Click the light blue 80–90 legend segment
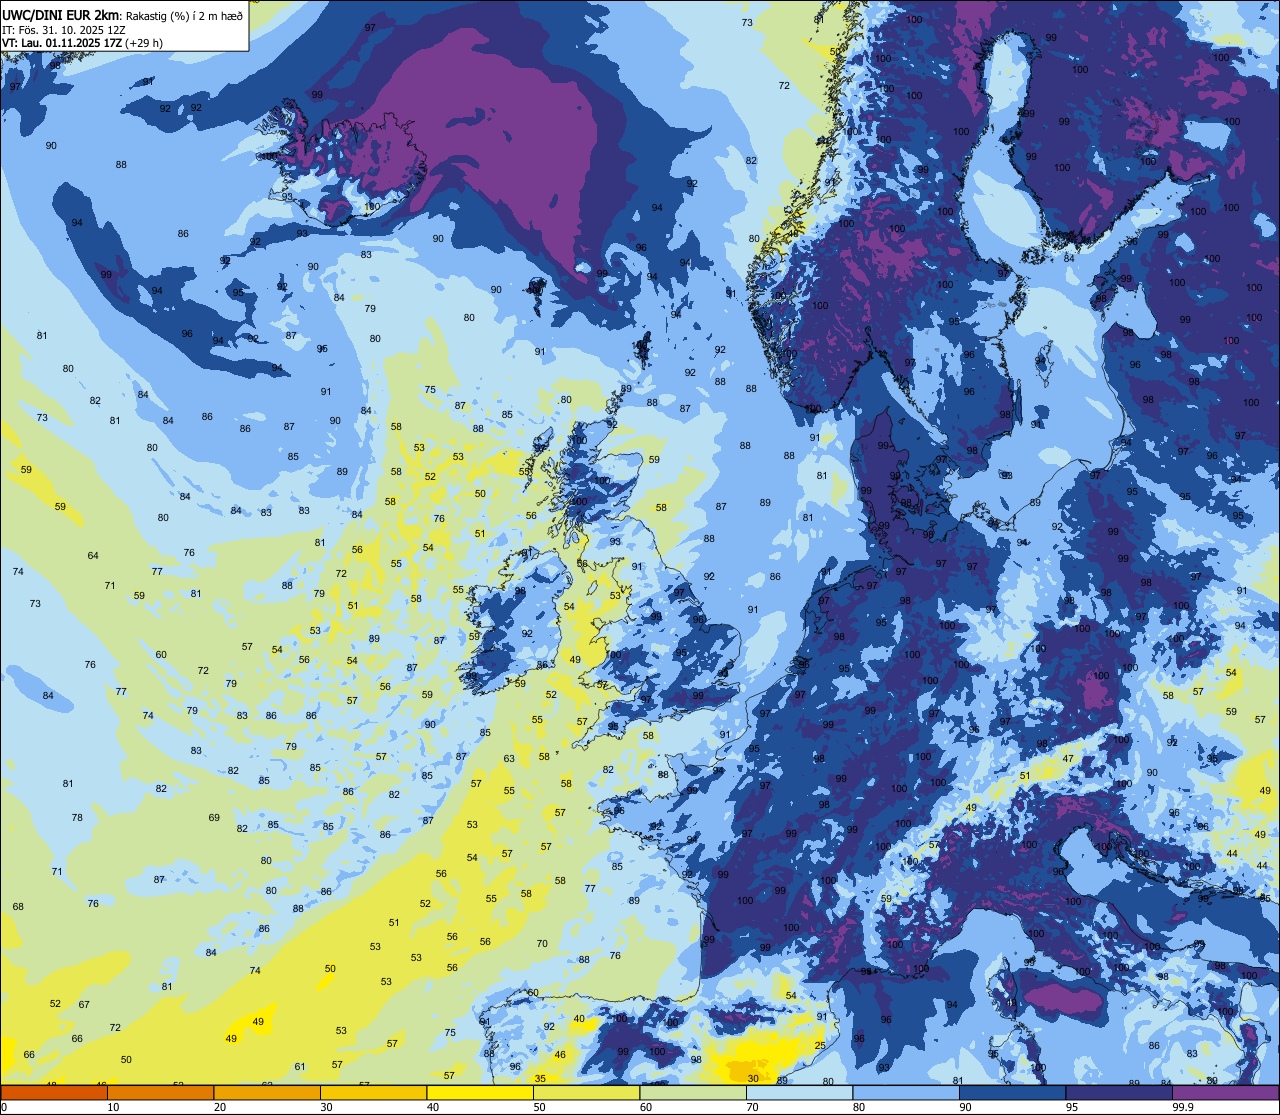Viewport: 1280px width, 1115px height. [x=906, y=1093]
